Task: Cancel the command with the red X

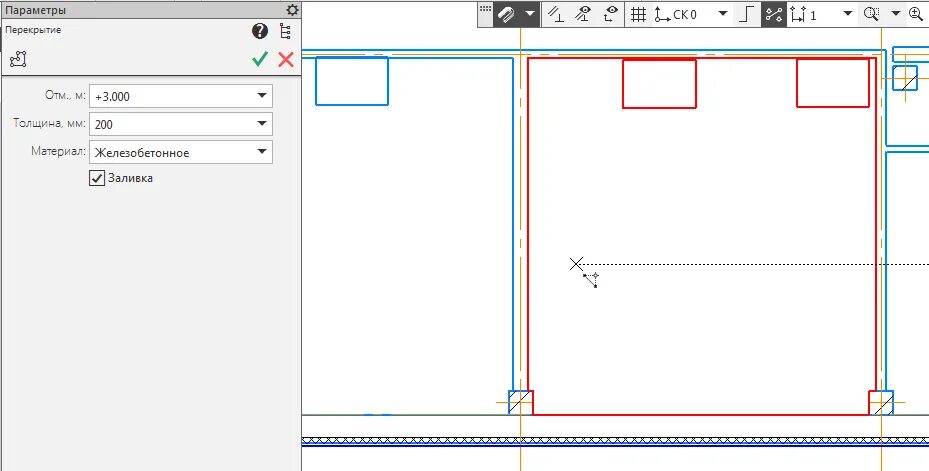Action: click(x=286, y=59)
